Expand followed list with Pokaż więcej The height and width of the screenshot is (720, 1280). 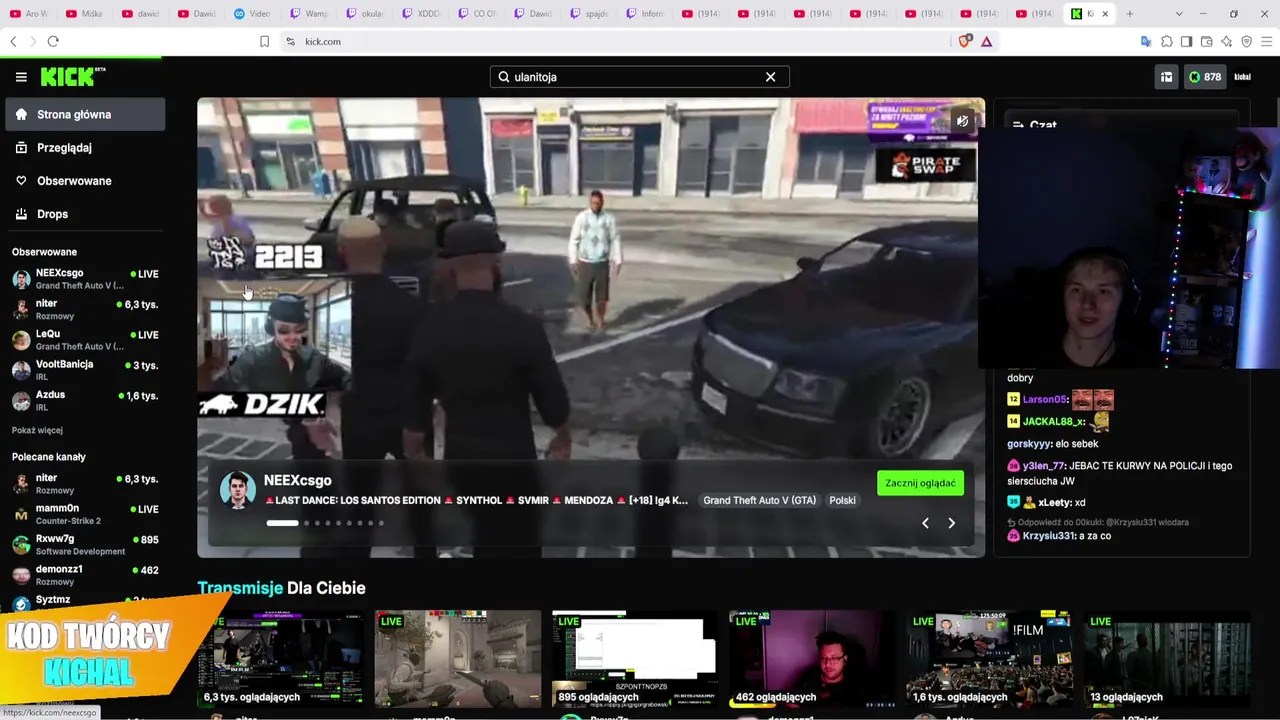[37, 430]
